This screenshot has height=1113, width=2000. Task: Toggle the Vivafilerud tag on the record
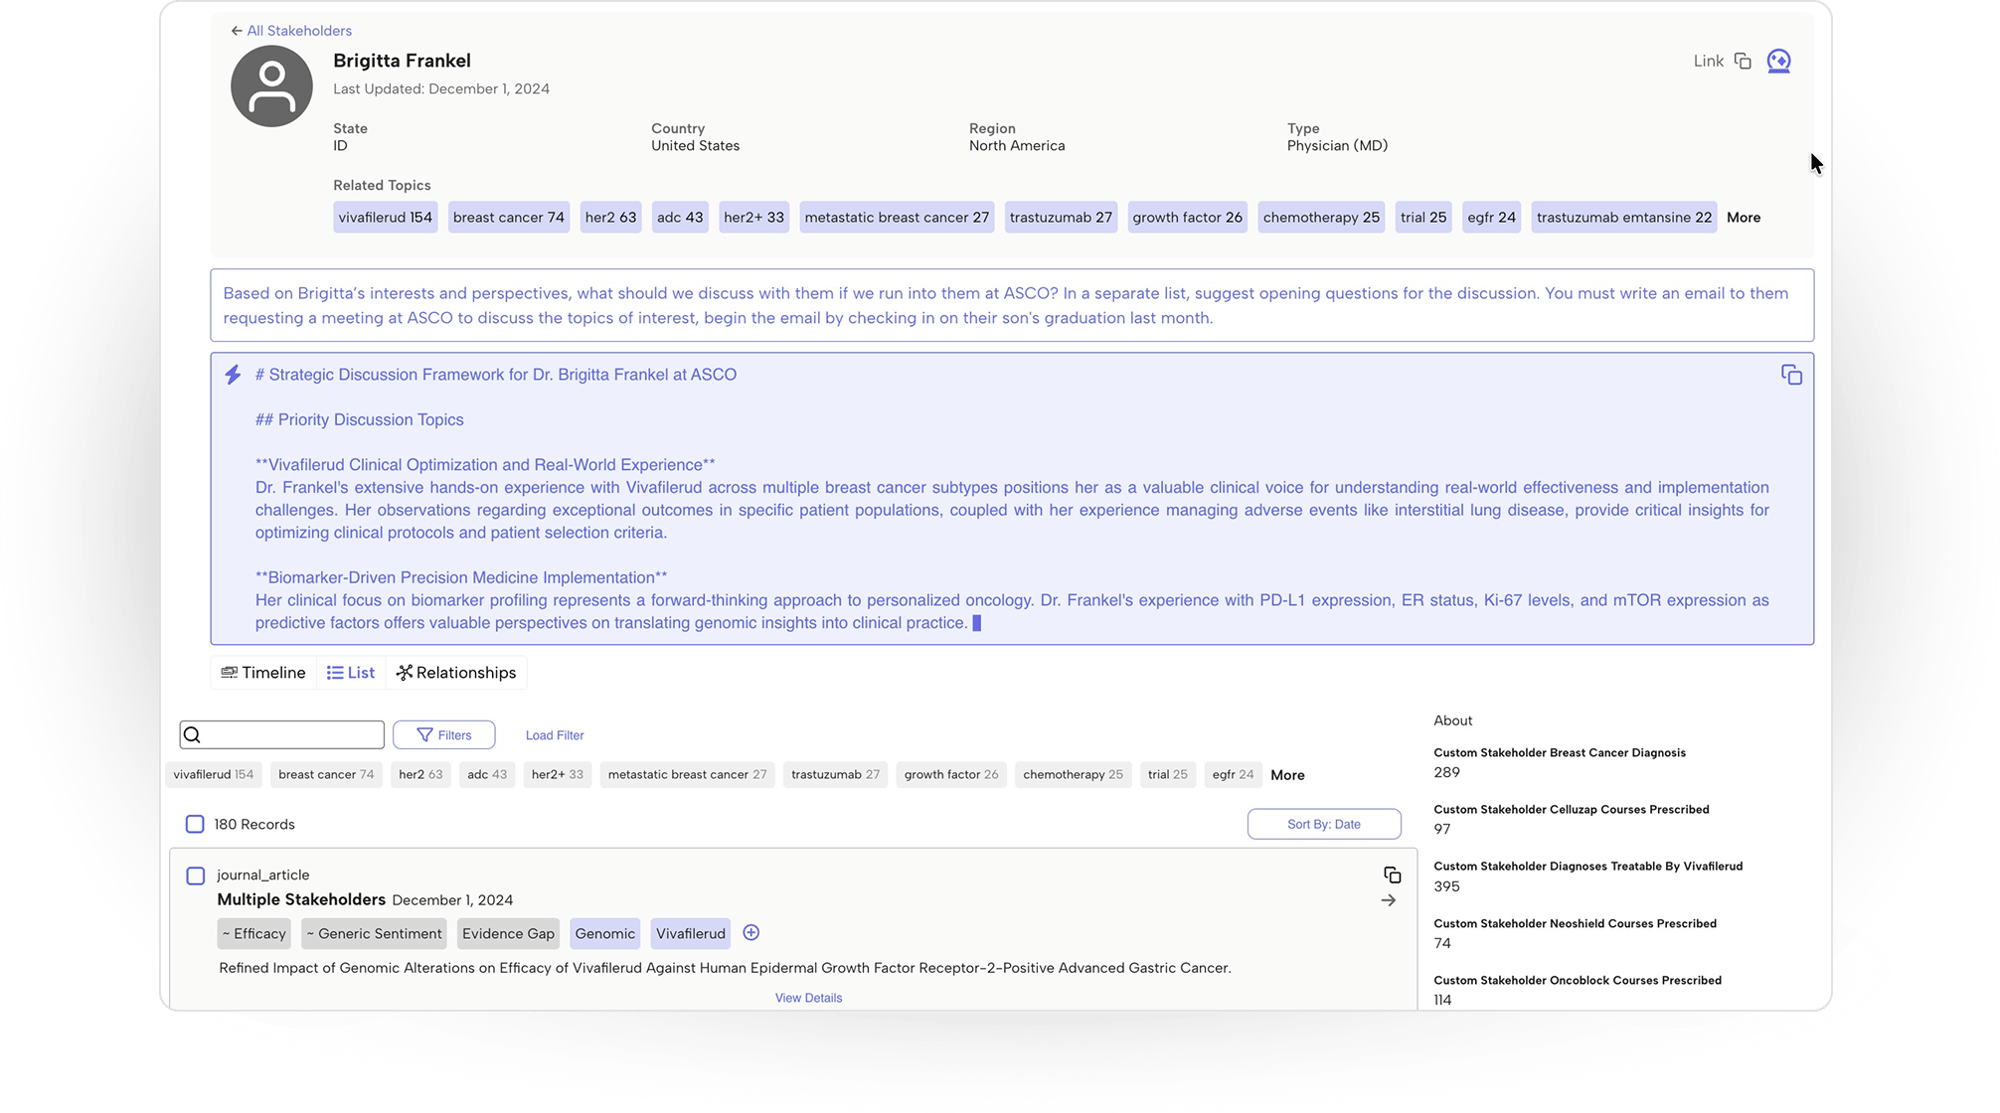point(690,934)
